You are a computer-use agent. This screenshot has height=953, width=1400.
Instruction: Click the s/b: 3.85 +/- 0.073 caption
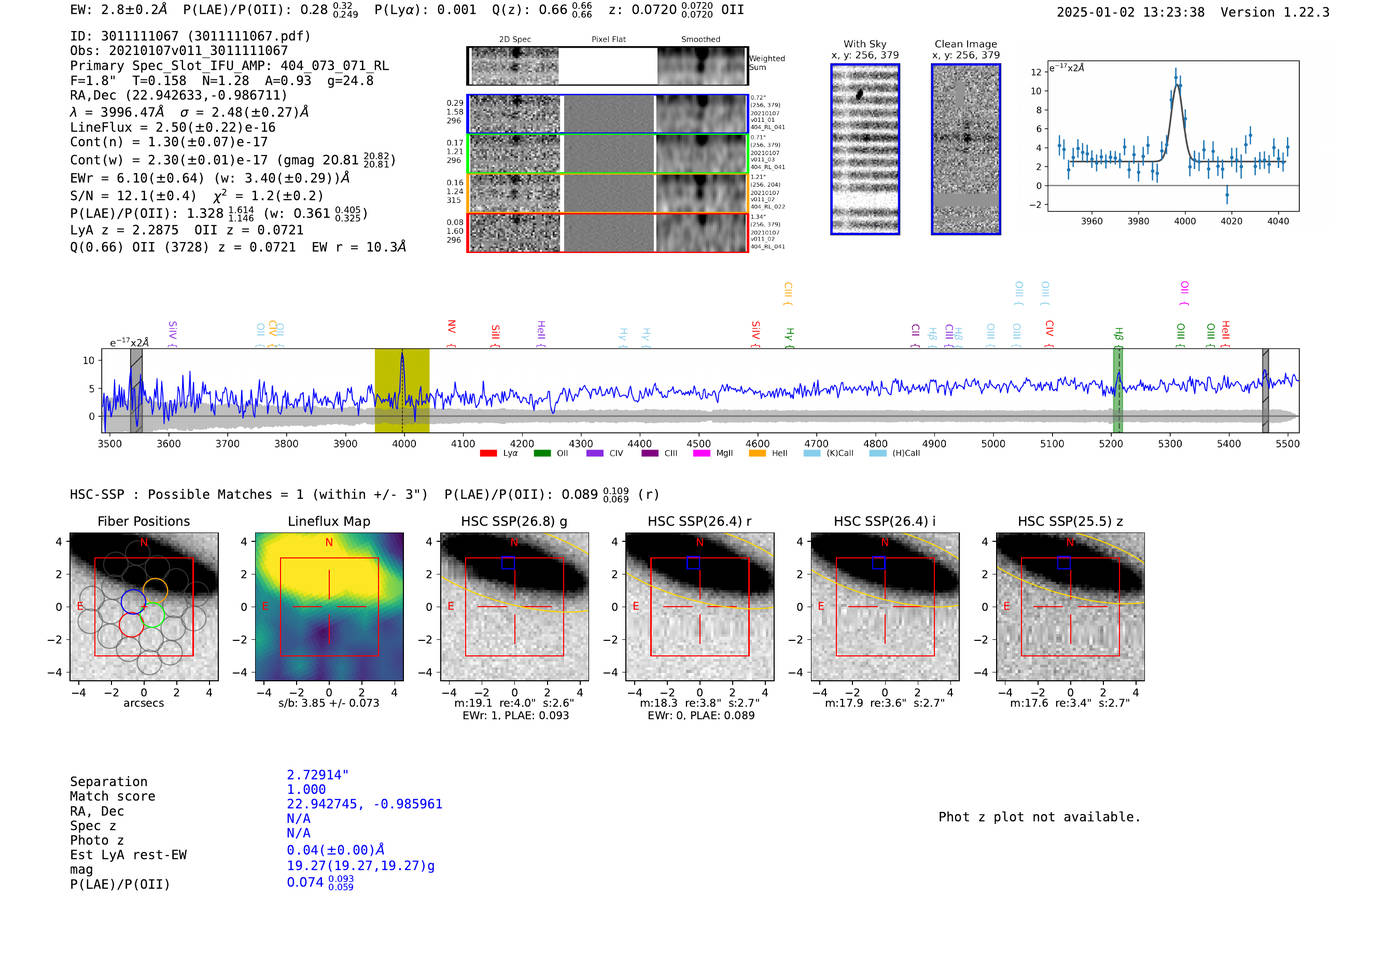tap(329, 703)
